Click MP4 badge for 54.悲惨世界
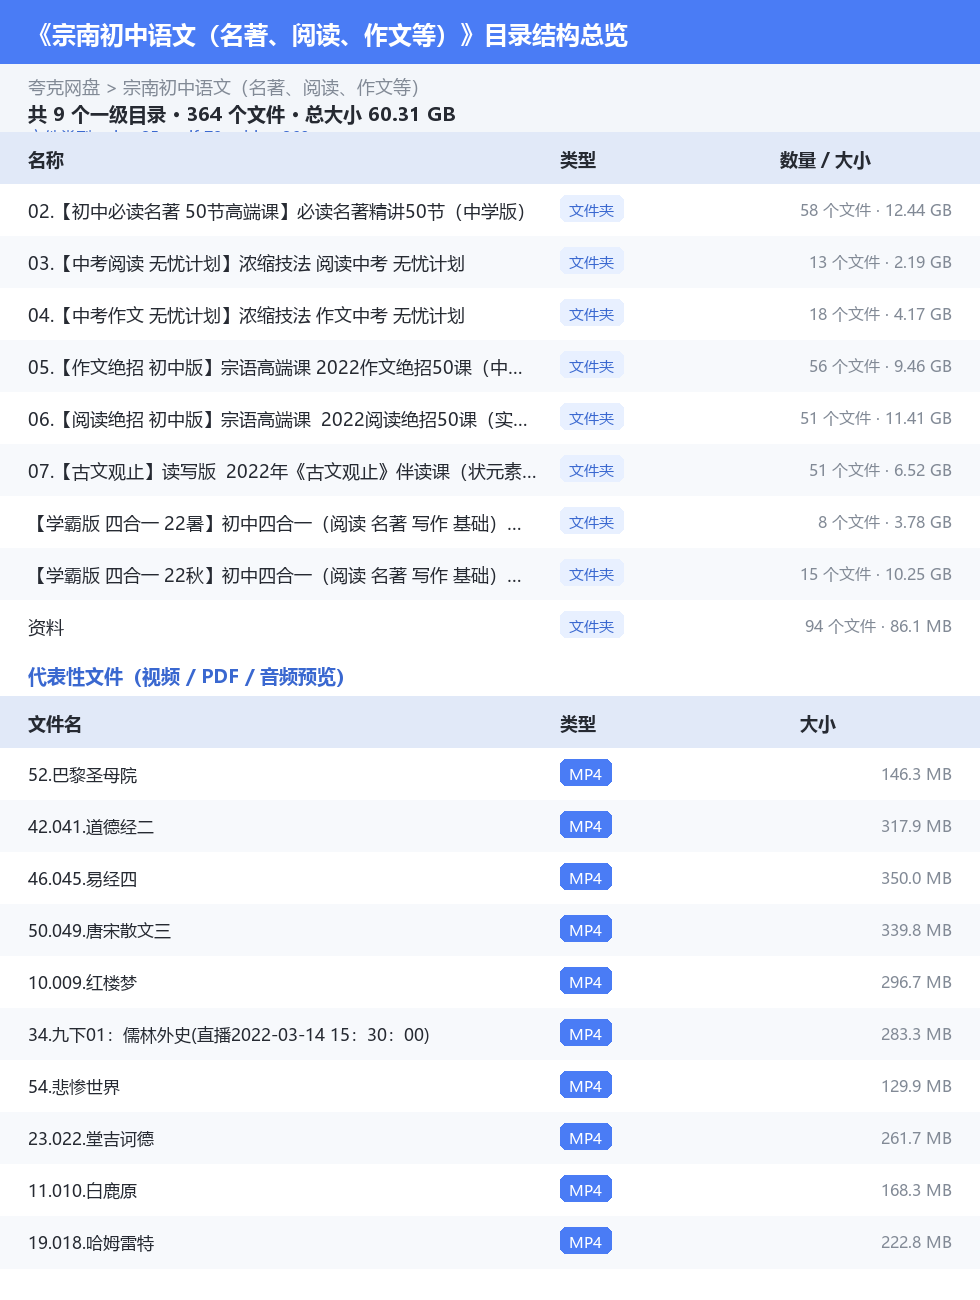Viewport: 980px width, 1300px height. [586, 1086]
